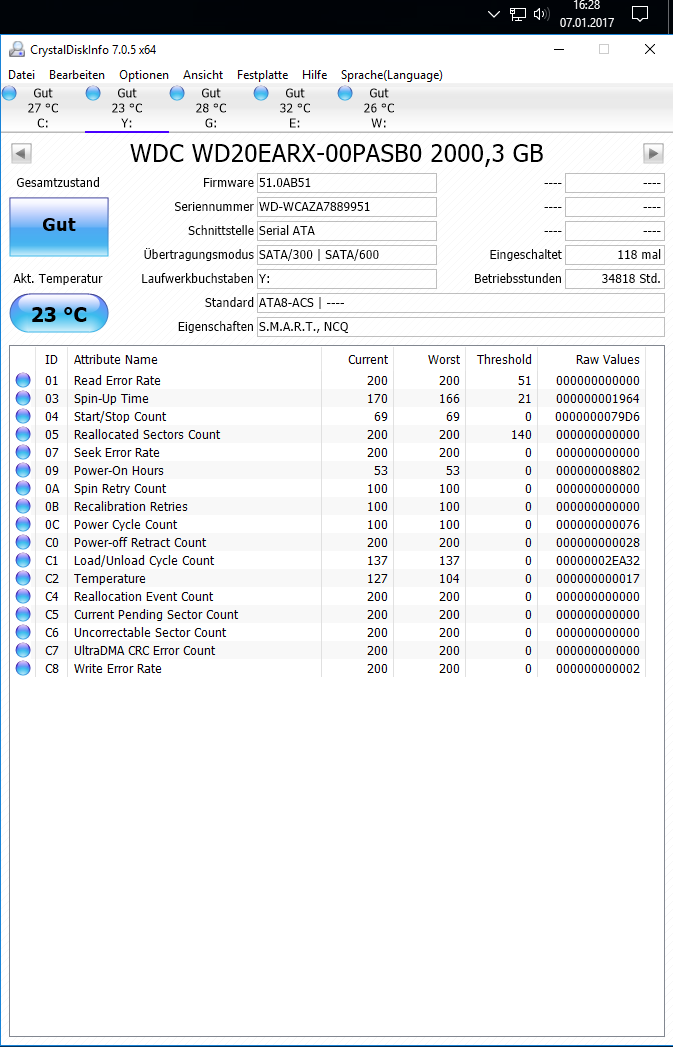673x1047 pixels.
Task: Open the Bearbeiten menu
Action: coord(77,75)
